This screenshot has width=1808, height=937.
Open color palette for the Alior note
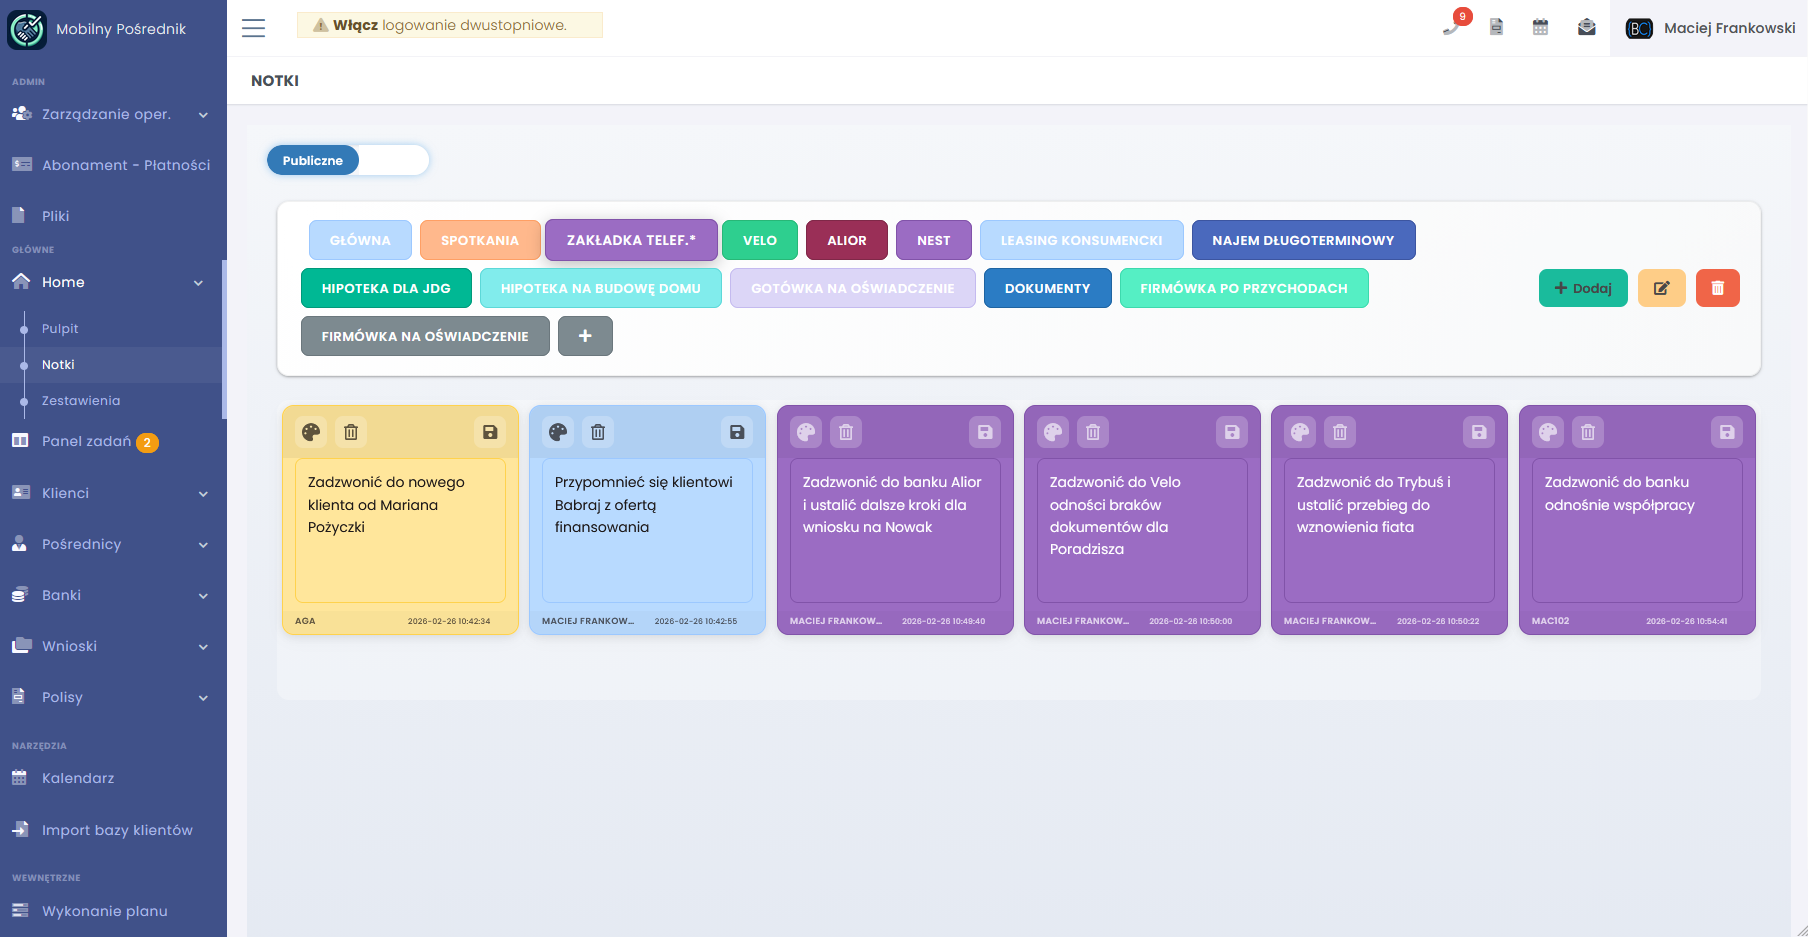coord(806,432)
